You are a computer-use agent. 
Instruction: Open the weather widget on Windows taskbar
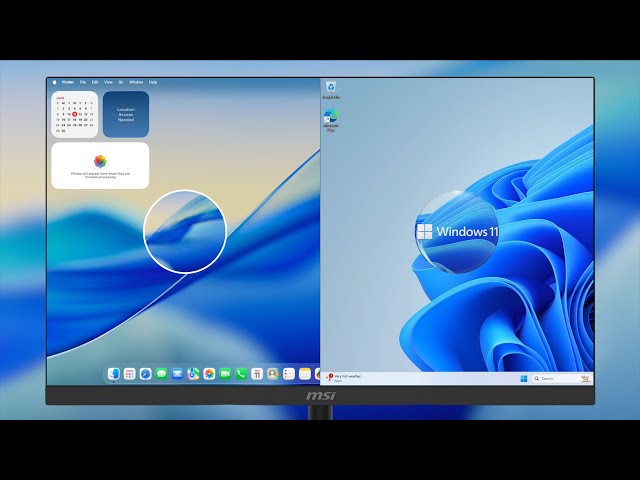(x=343, y=378)
